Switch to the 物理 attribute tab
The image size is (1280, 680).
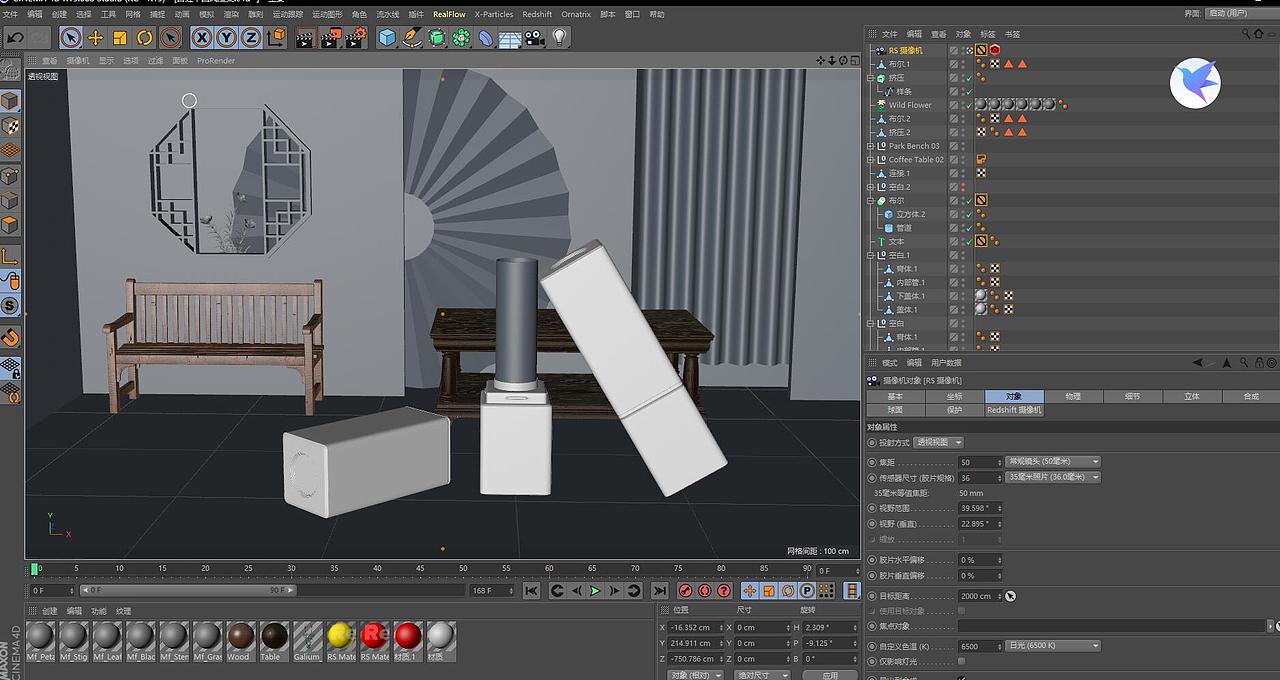point(1073,396)
